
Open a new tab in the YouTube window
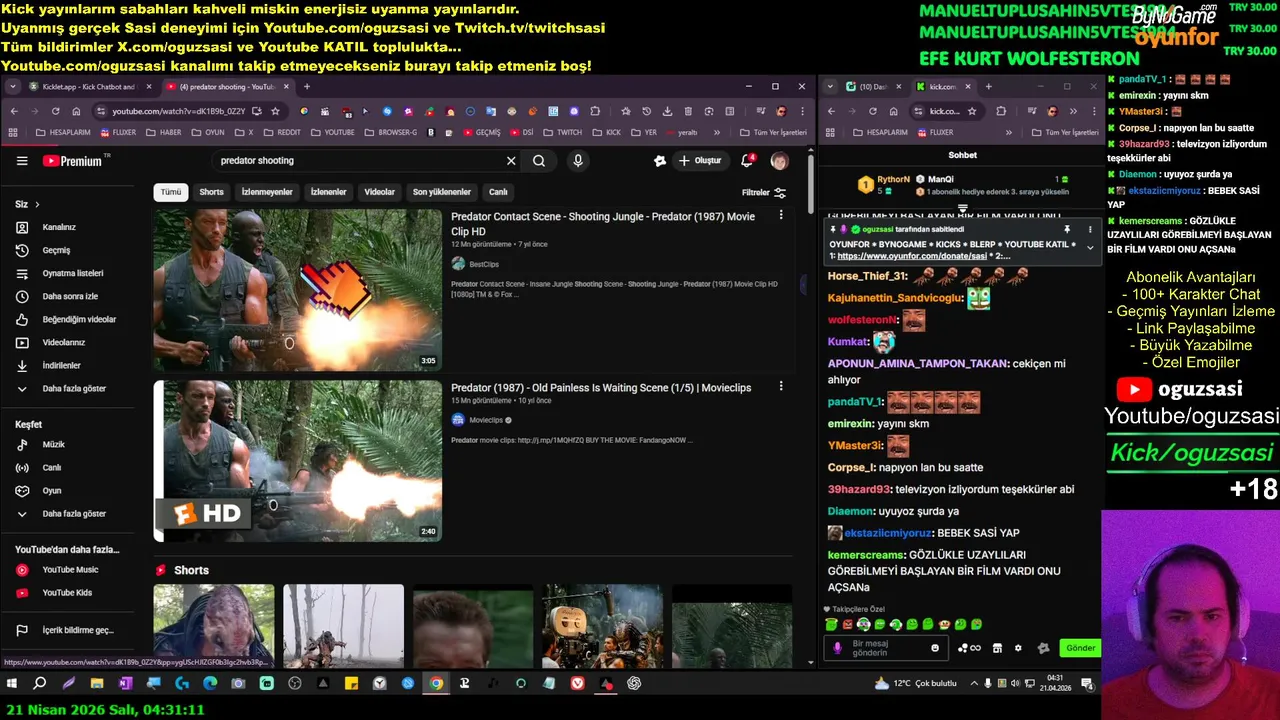[307, 87]
